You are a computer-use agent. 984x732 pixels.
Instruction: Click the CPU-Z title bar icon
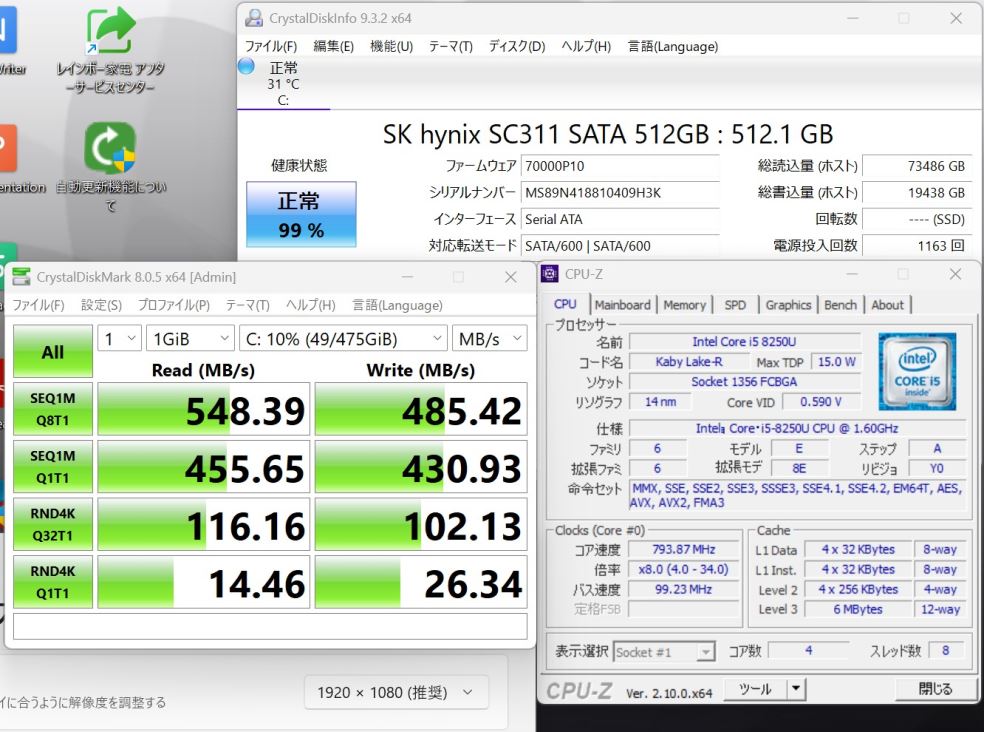[550, 274]
